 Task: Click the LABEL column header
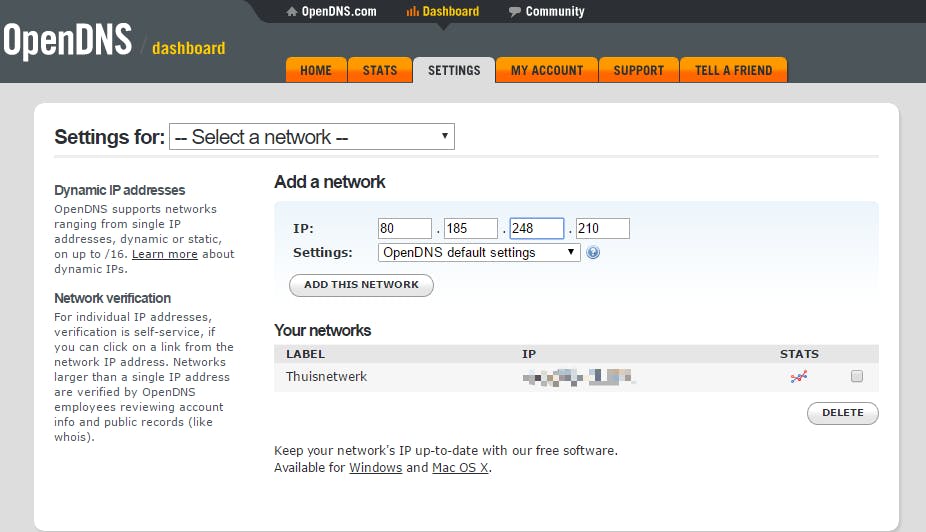click(x=305, y=354)
